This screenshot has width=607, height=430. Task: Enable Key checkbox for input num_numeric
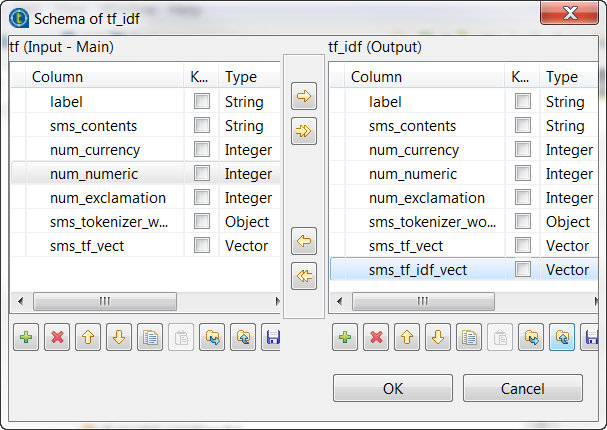coord(202,173)
